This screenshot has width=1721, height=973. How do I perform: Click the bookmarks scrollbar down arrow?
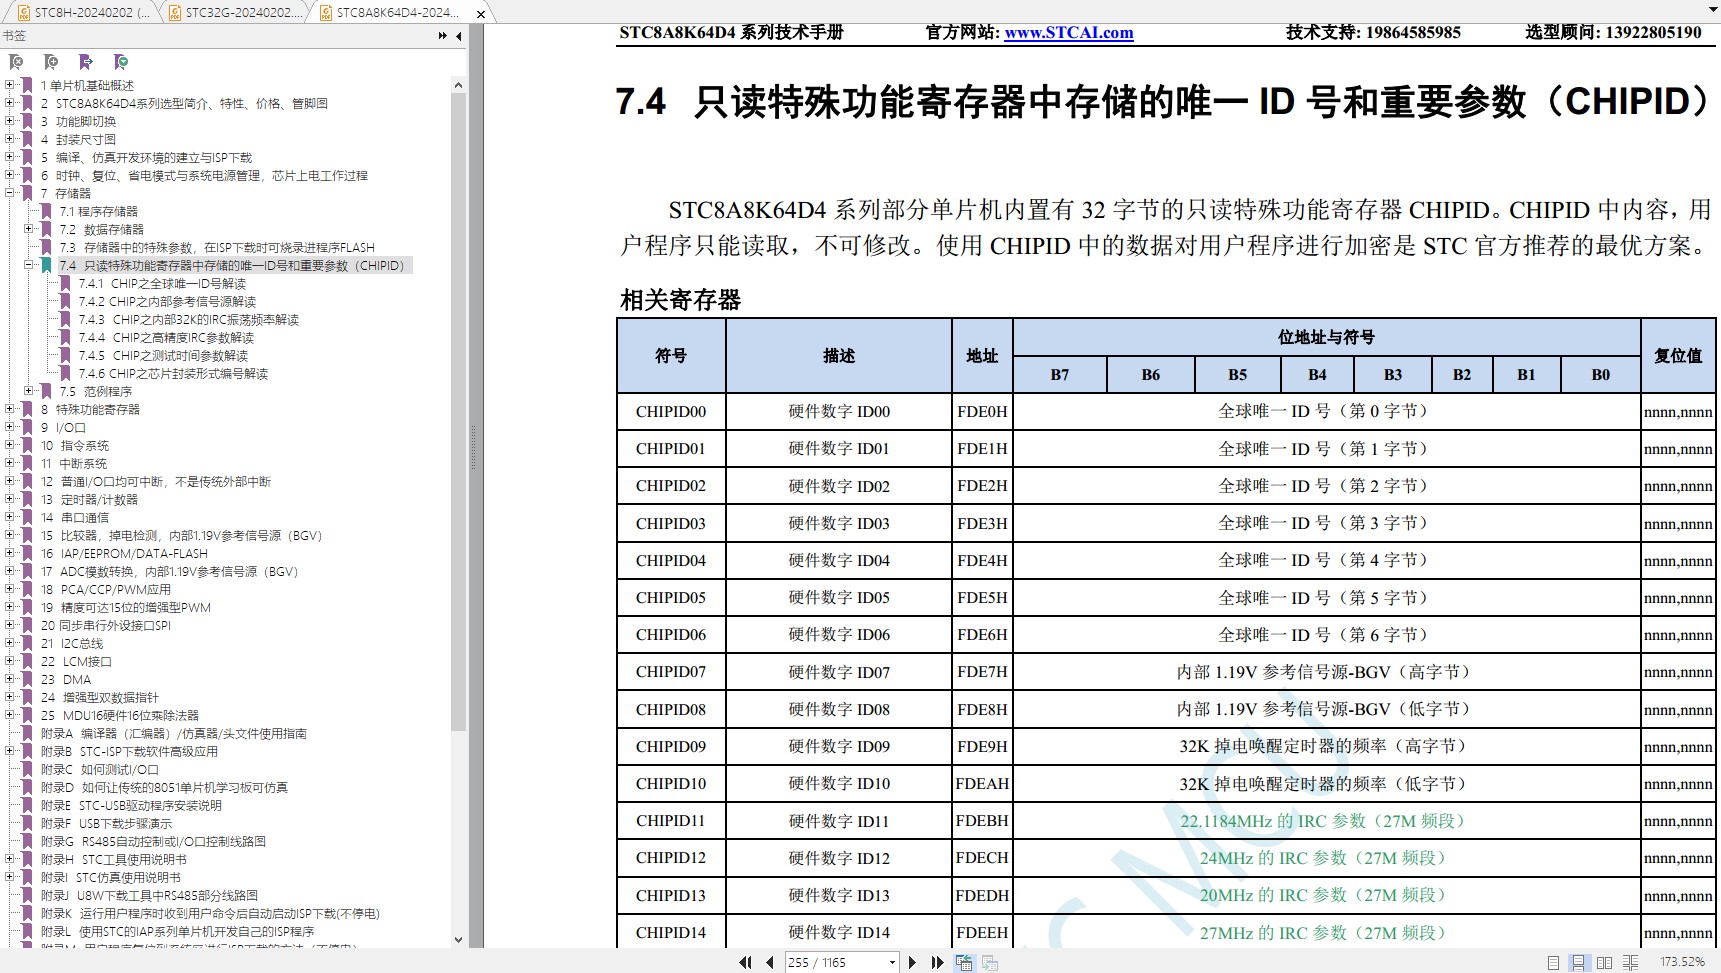point(458,940)
